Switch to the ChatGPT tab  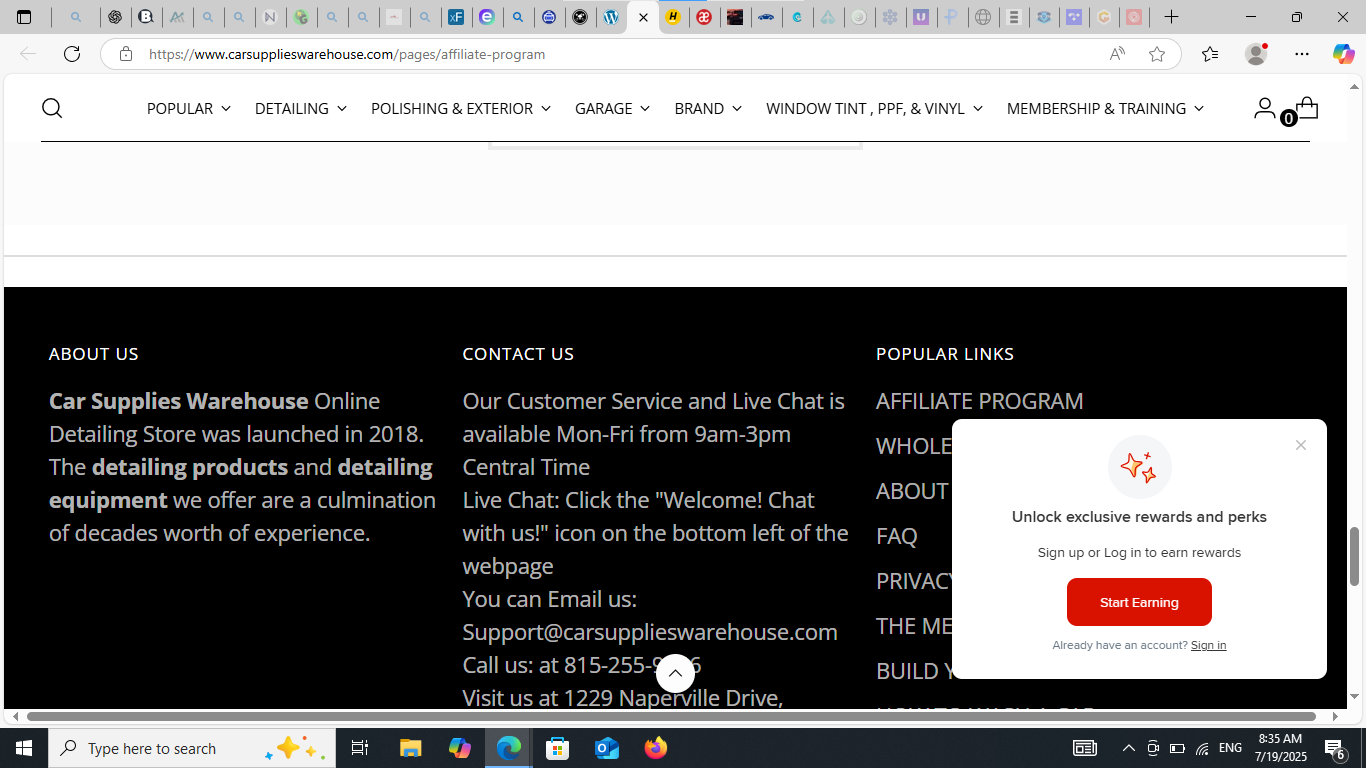coord(115,17)
